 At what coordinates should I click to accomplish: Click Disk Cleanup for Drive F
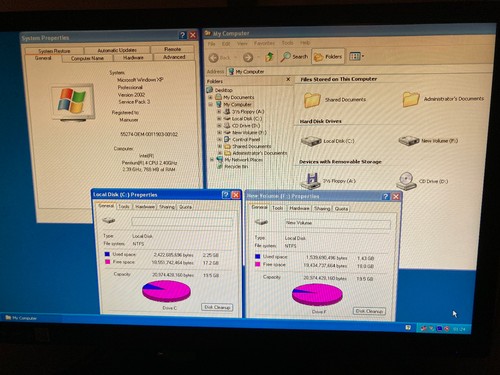pos(369,311)
